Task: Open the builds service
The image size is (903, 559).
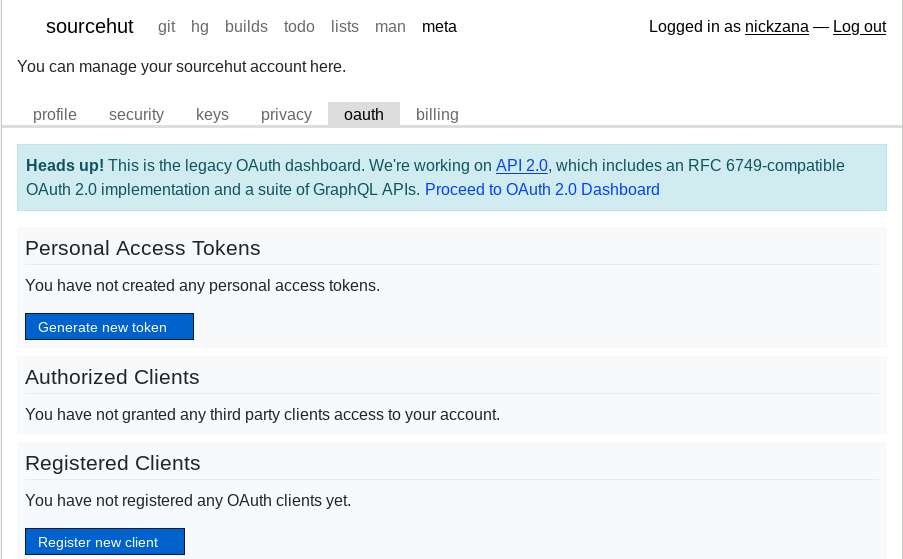Action: point(246,26)
